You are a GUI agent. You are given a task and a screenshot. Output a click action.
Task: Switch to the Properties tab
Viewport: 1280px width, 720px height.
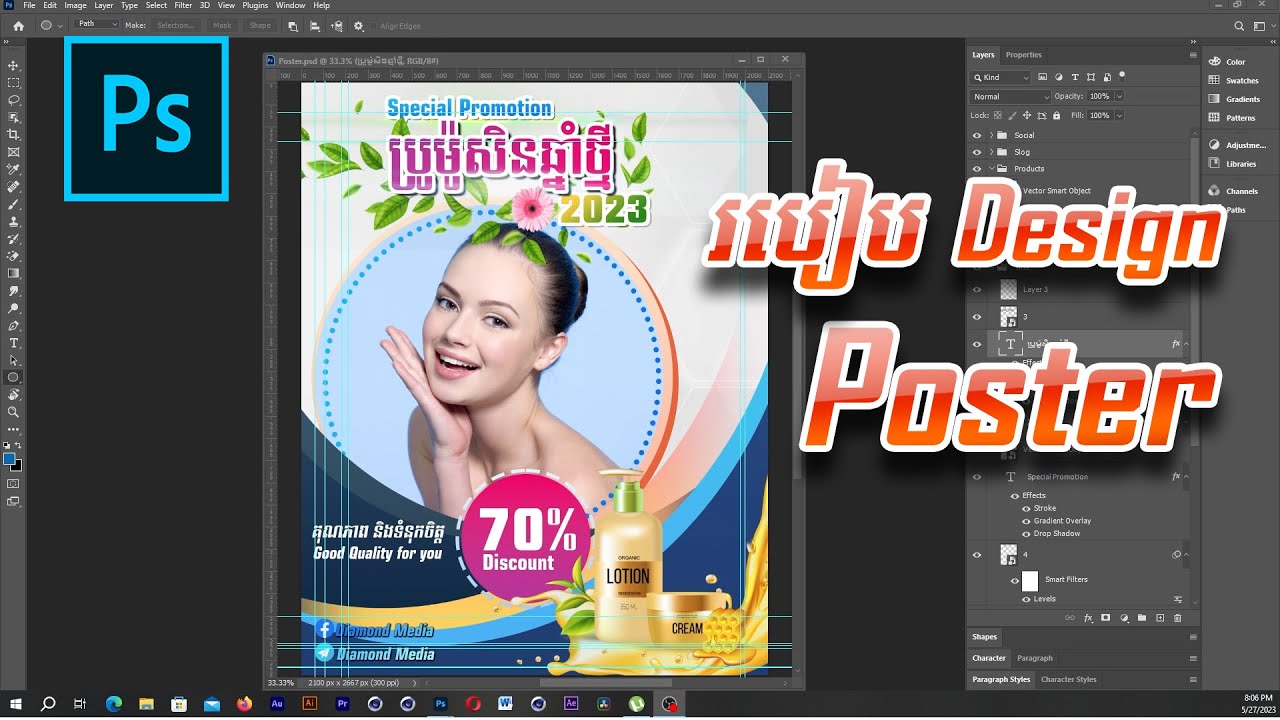pos(1023,55)
